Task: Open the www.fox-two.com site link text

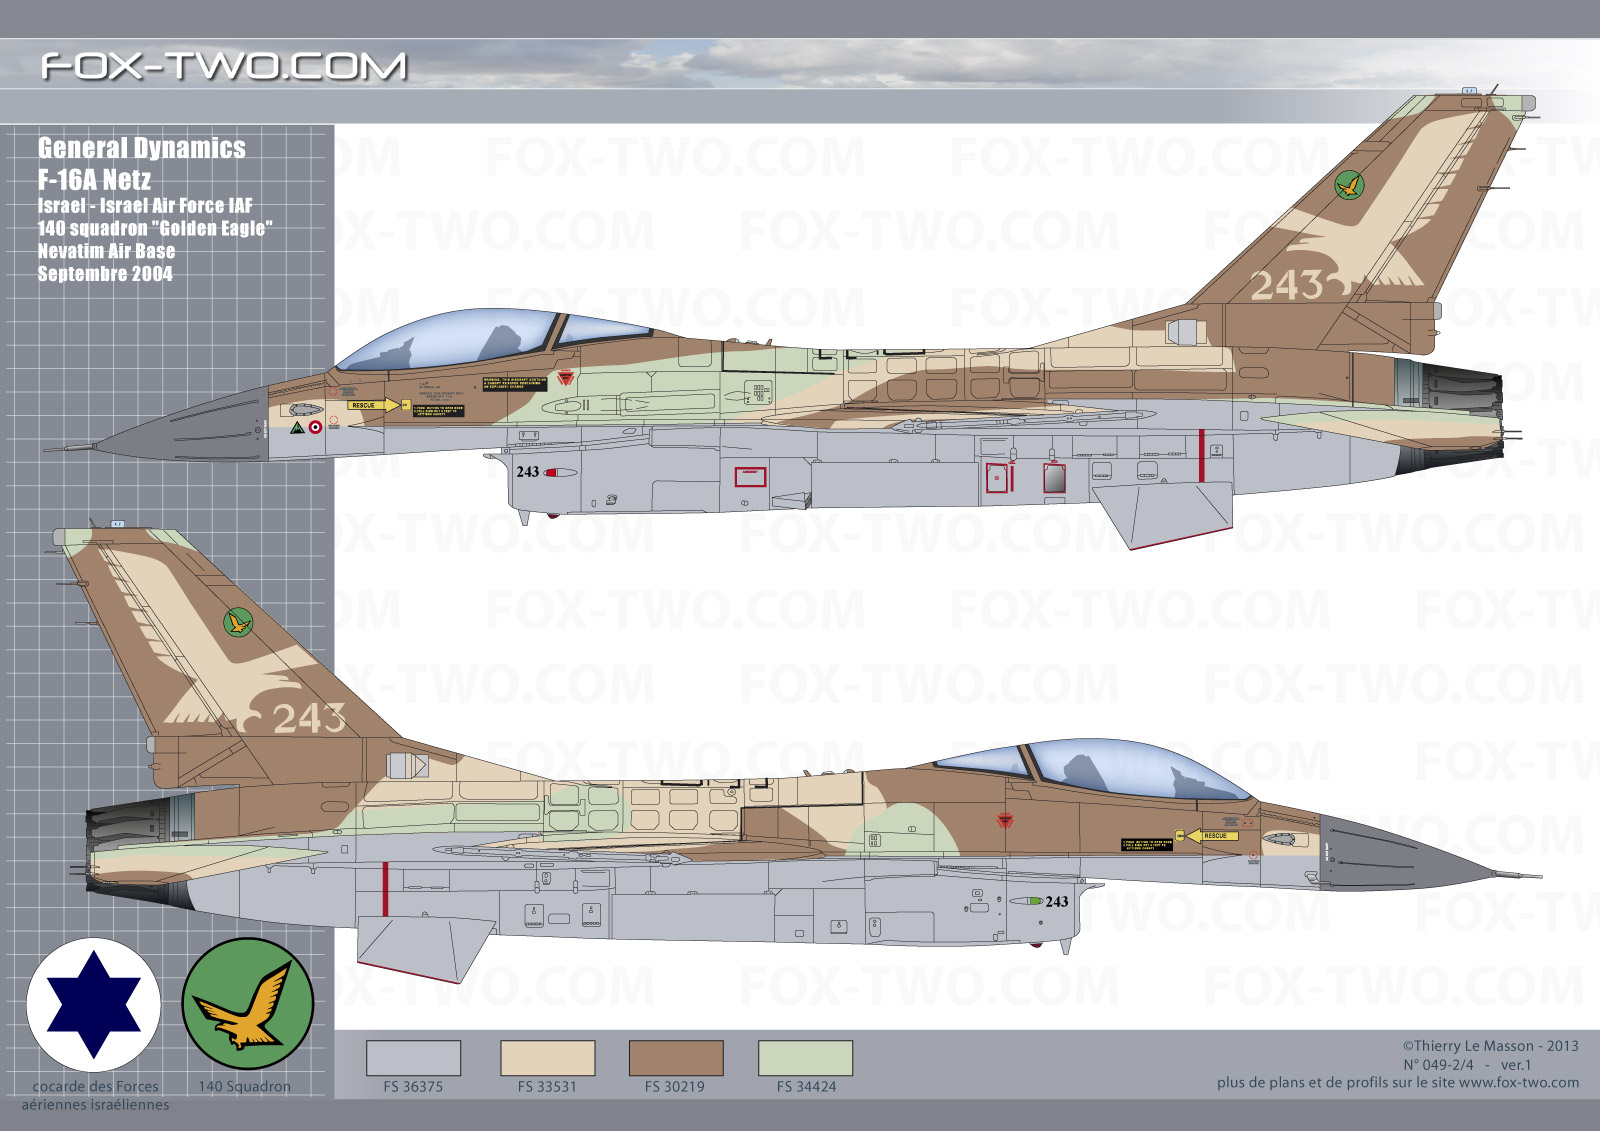Action: (x=1519, y=1083)
